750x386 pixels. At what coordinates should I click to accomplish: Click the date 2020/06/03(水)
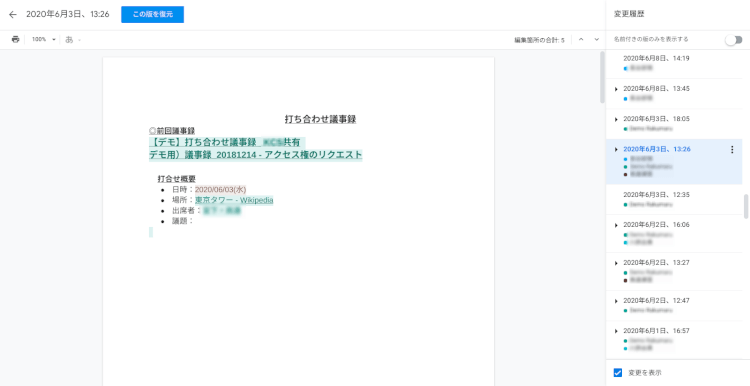coord(221,189)
